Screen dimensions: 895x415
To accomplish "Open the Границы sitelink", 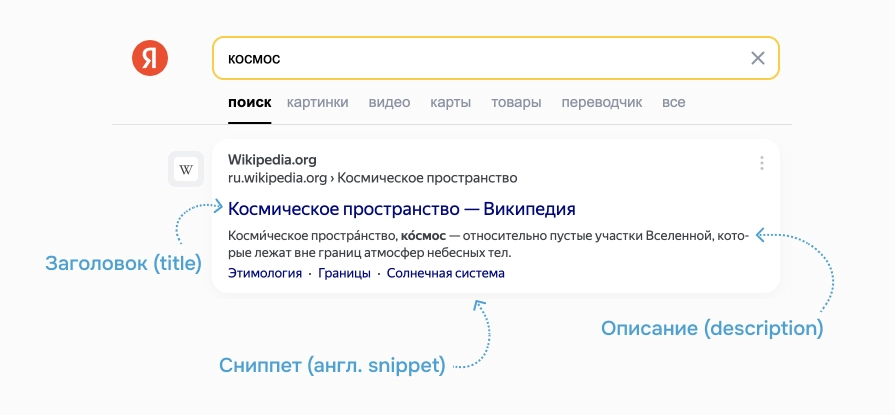I will 344,273.
